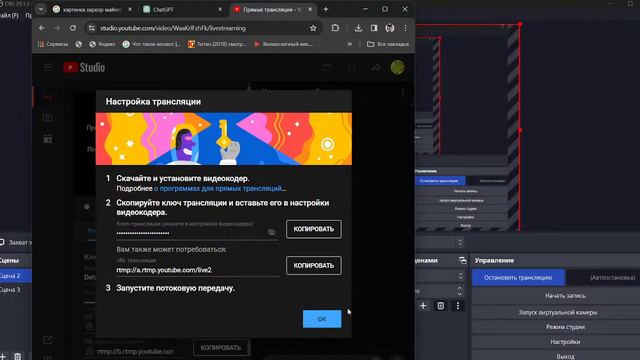Switch to the first search tab
The image size is (640, 360).
tap(92, 9)
